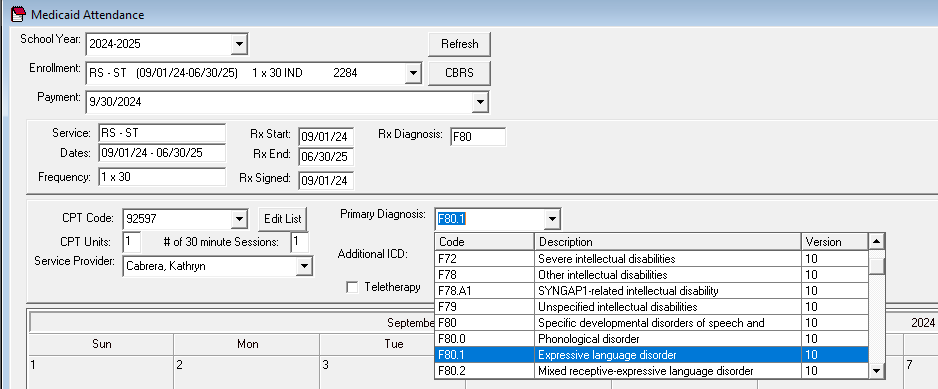
Task: Click the Medicaid Attendance window icon
Action: (19, 14)
